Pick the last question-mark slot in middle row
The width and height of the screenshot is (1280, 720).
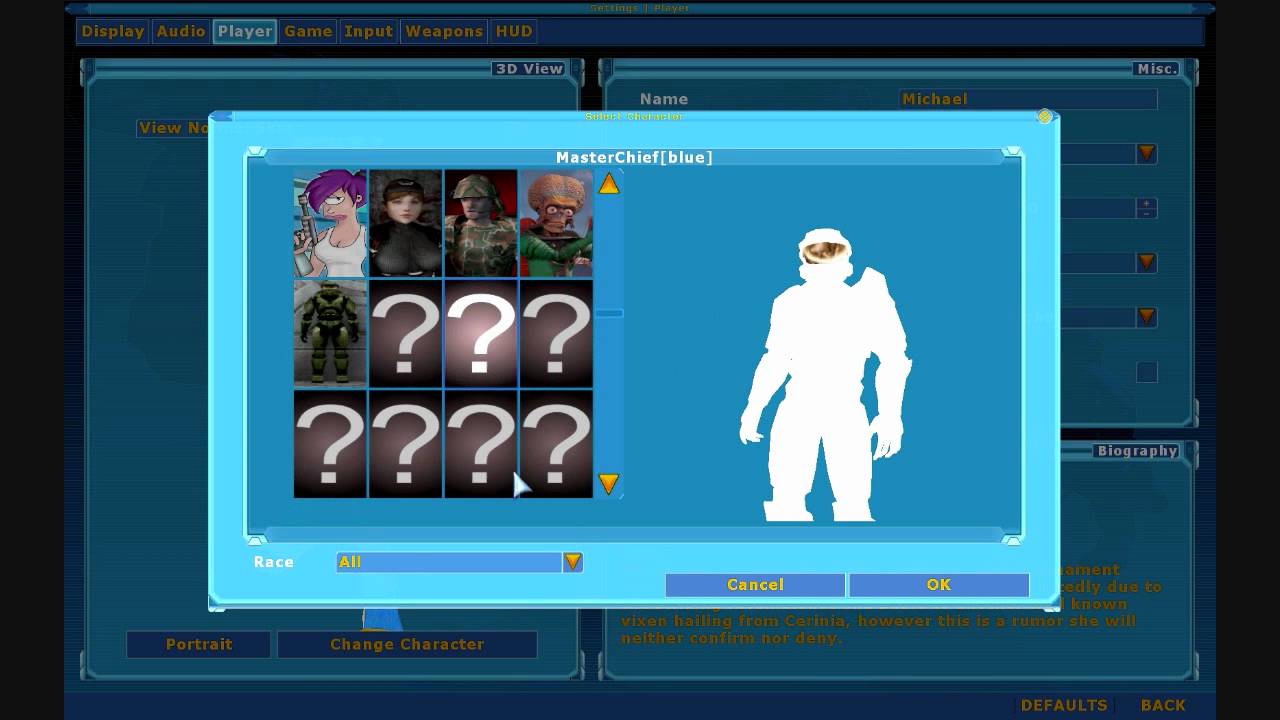point(556,333)
